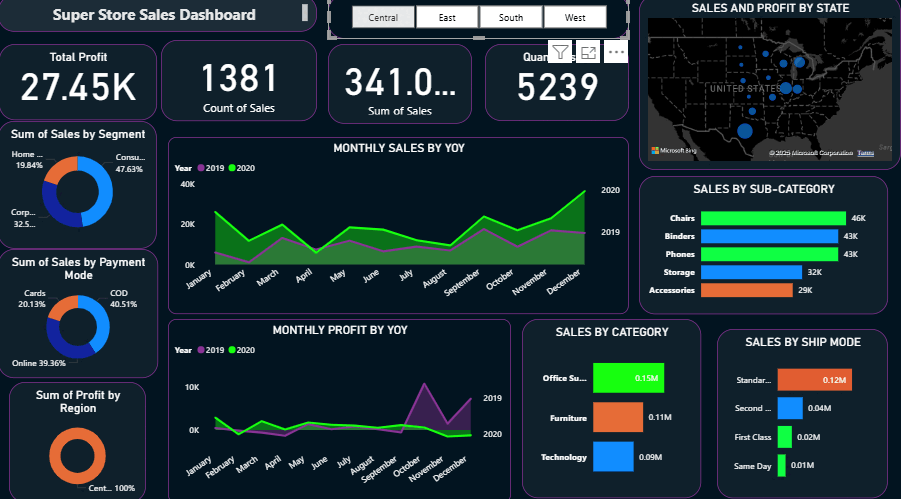Select the Furniture category bar
The image size is (901, 503).
click(x=618, y=417)
